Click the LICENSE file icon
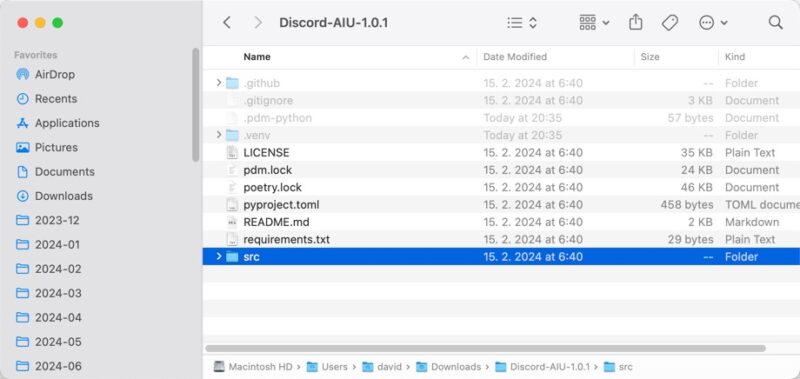This screenshot has width=800, height=379. pos(232,153)
